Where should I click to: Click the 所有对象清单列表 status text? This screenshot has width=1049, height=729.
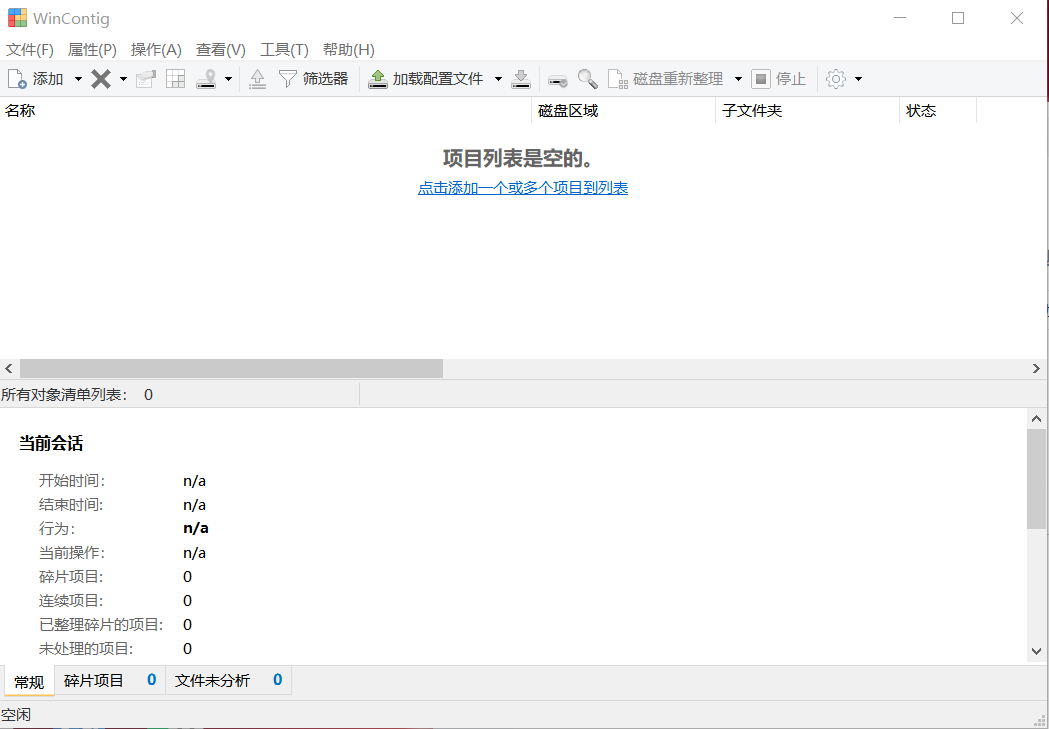pos(64,395)
